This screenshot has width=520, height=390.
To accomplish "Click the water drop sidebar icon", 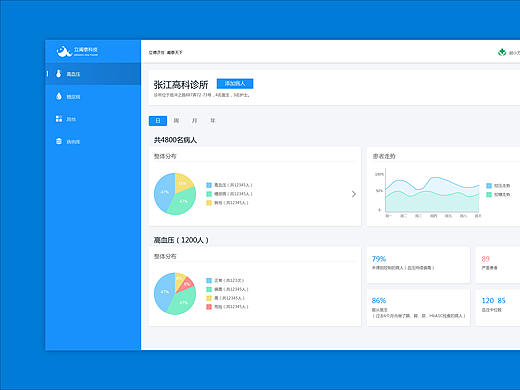I will click(59, 96).
